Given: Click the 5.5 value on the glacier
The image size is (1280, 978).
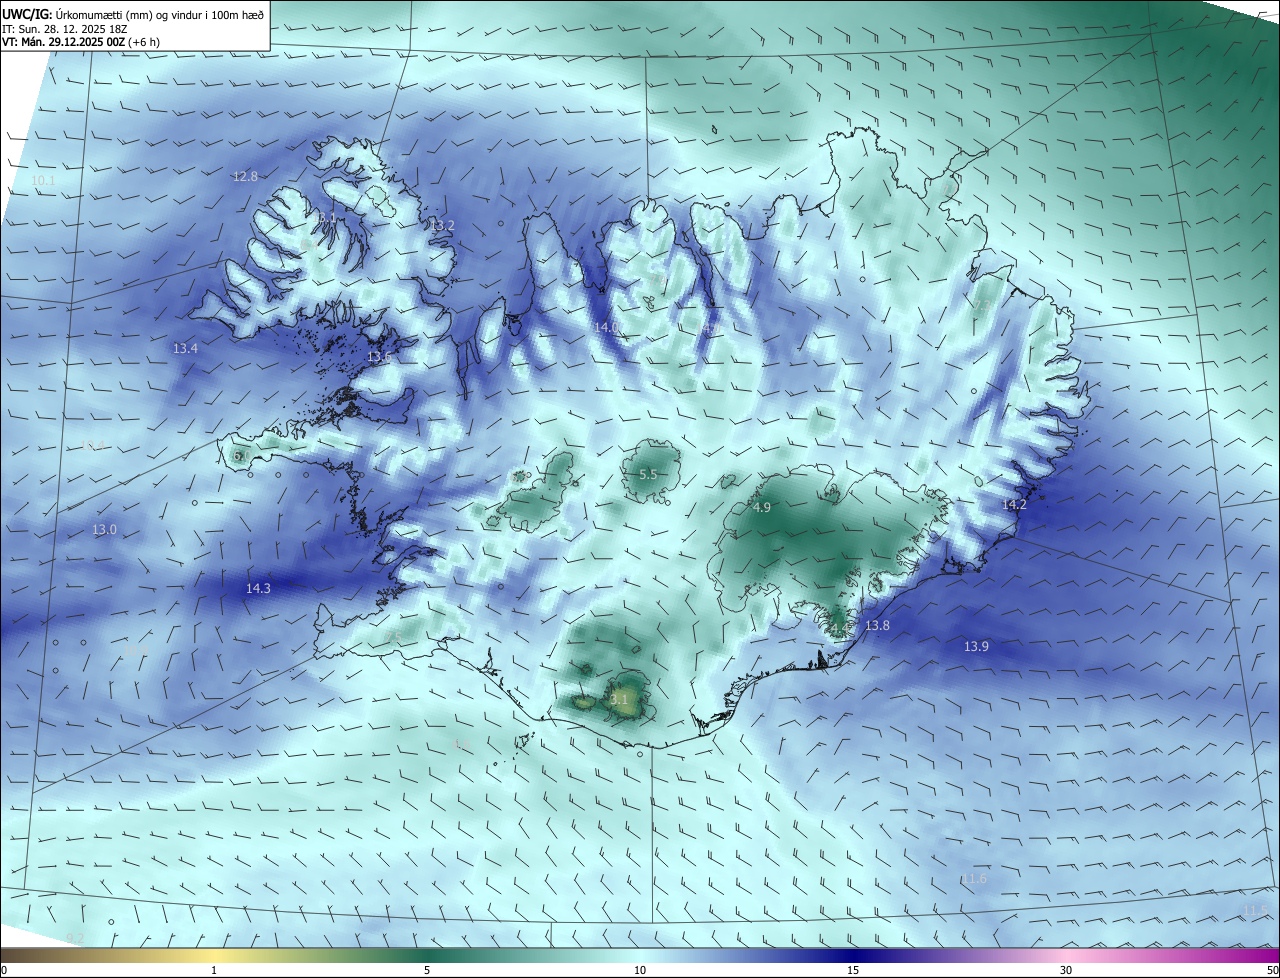Looking at the screenshot, I should [648, 475].
